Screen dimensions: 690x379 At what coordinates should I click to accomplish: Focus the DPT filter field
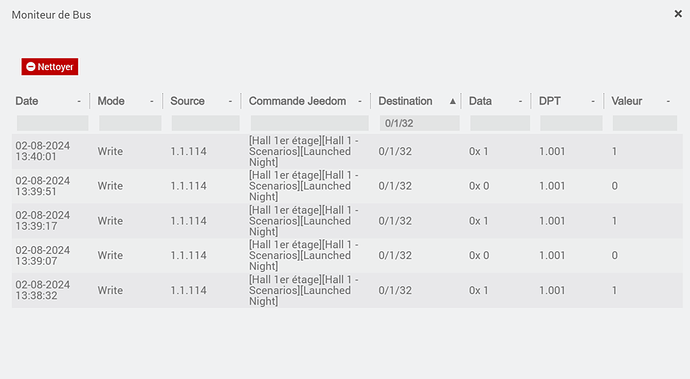(571, 123)
